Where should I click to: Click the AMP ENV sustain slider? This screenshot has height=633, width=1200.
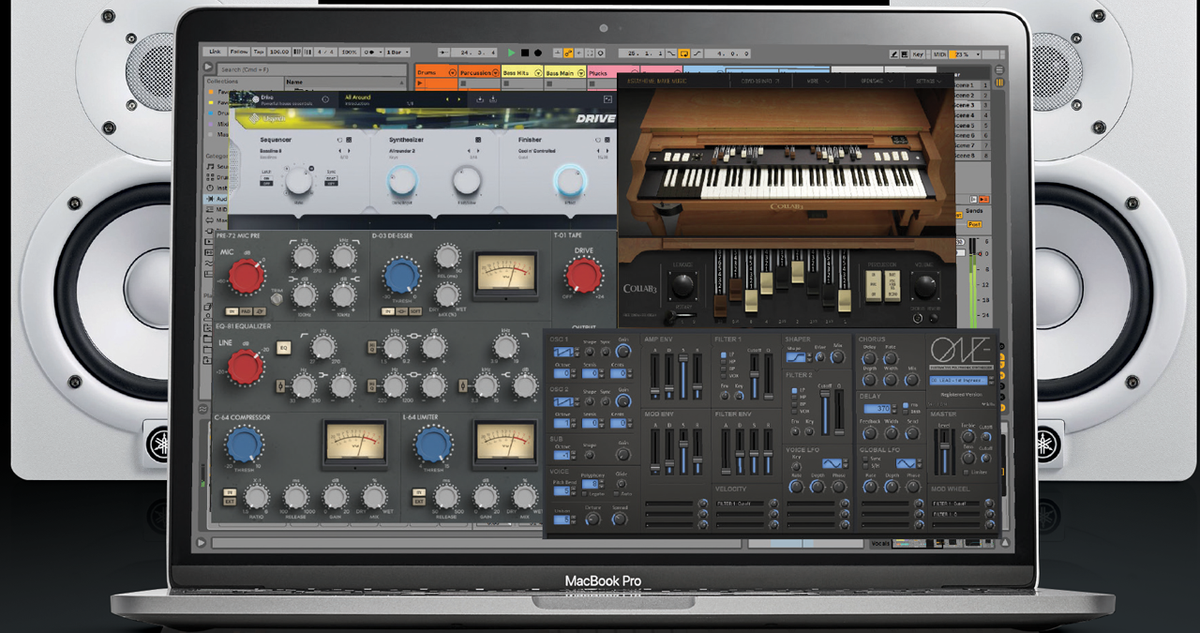683,376
